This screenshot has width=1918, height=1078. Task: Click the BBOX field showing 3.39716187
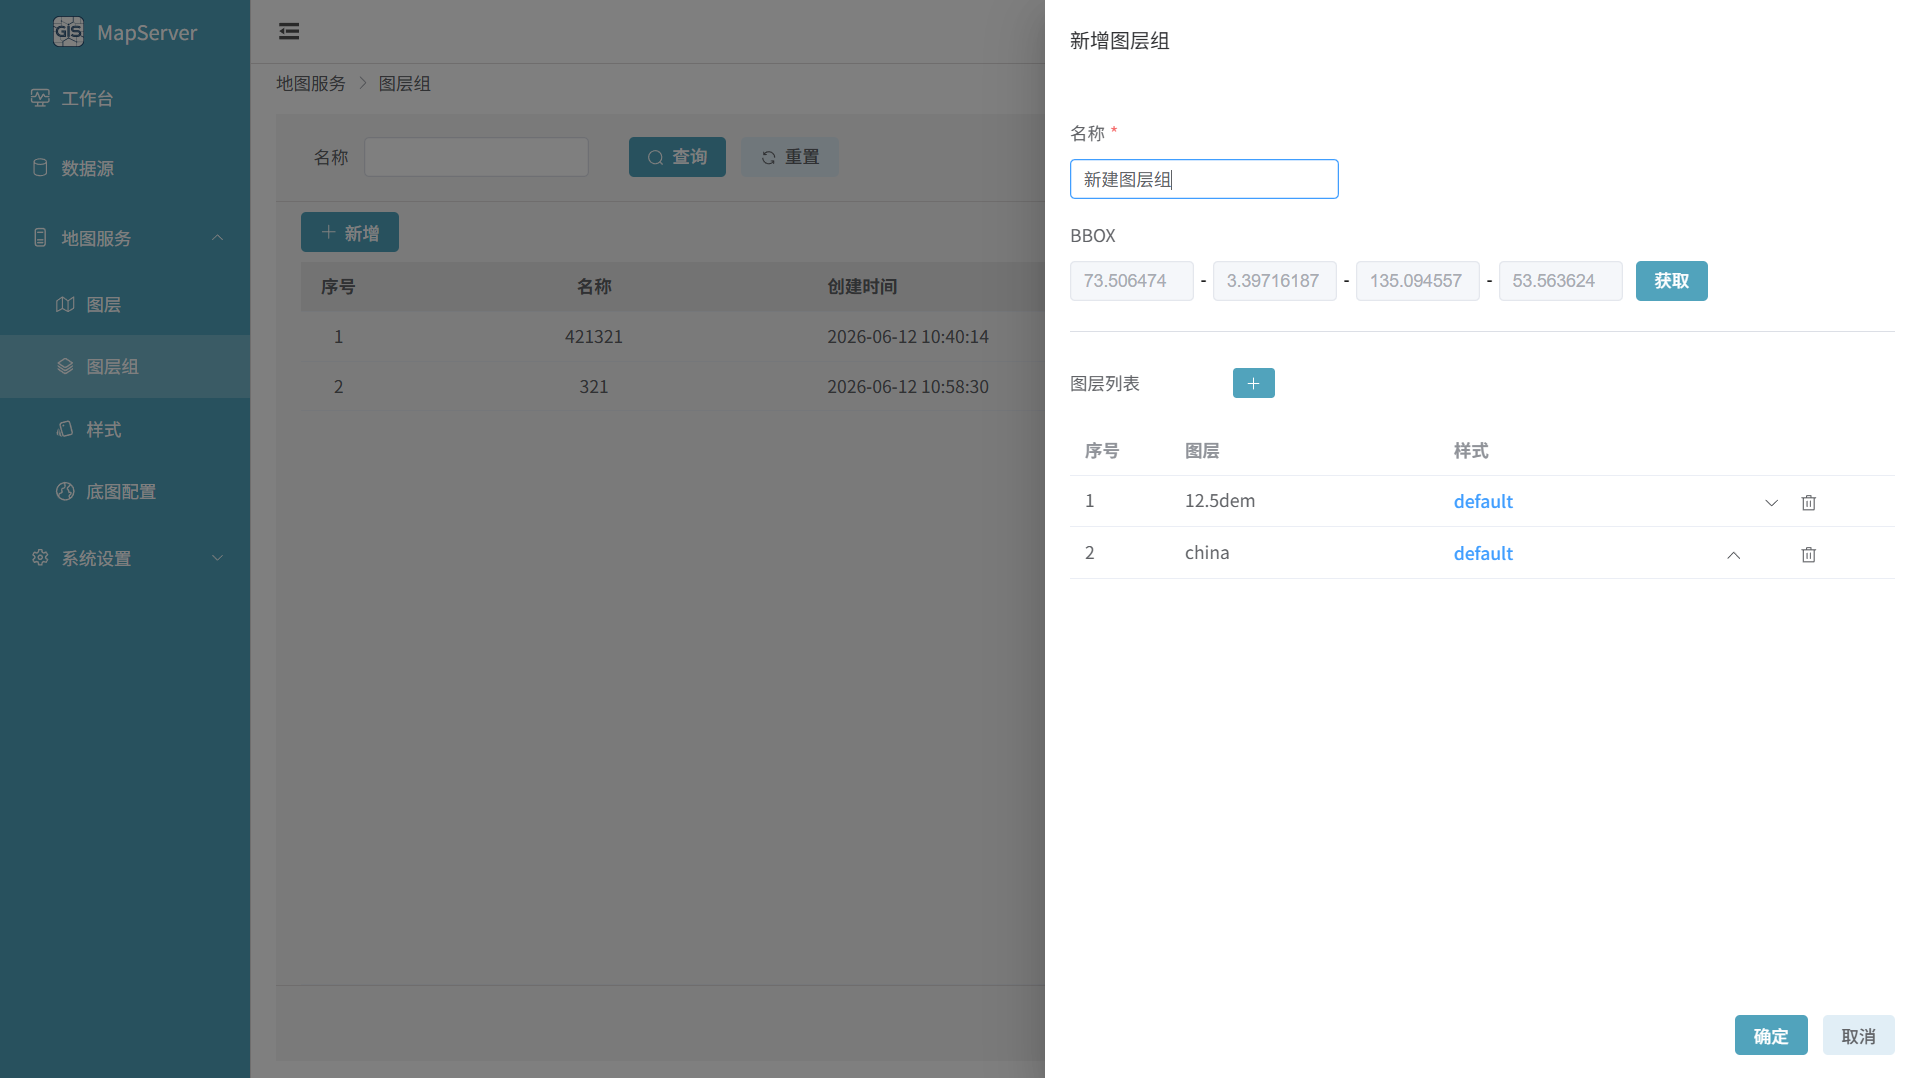pyautogui.click(x=1275, y=281)
